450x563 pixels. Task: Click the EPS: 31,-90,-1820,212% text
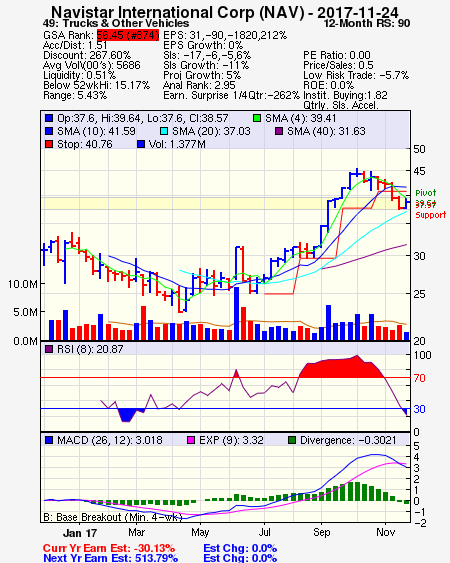225,35
